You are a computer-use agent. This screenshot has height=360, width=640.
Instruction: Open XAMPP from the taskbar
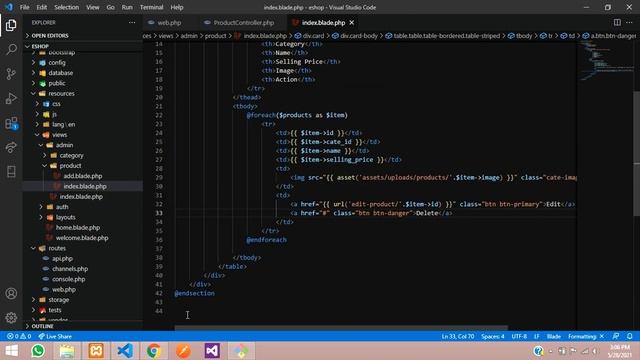point(96,351)
